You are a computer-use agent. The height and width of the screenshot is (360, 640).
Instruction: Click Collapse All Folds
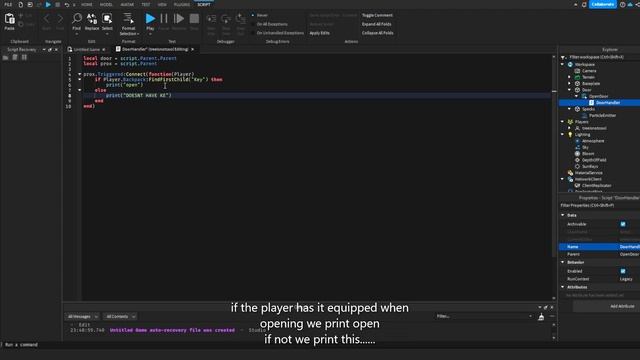[x=378, y=33]
